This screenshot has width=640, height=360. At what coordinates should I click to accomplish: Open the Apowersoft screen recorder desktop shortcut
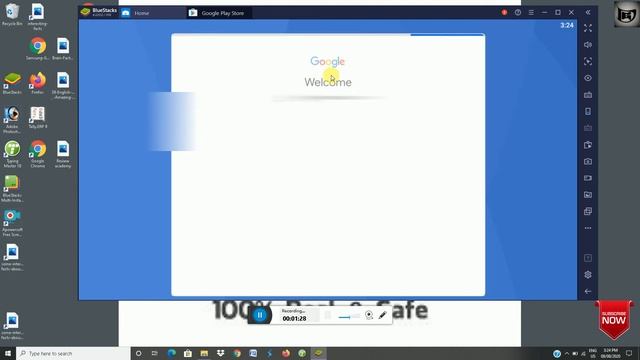[12, 223]
